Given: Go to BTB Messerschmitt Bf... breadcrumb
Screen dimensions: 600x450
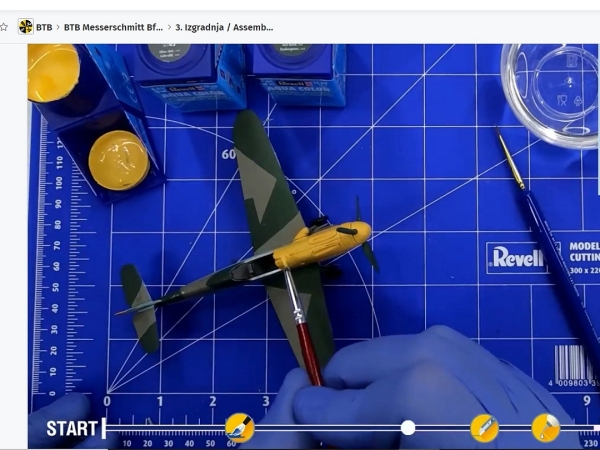Looking at the screenshot, I should point(113,27).
